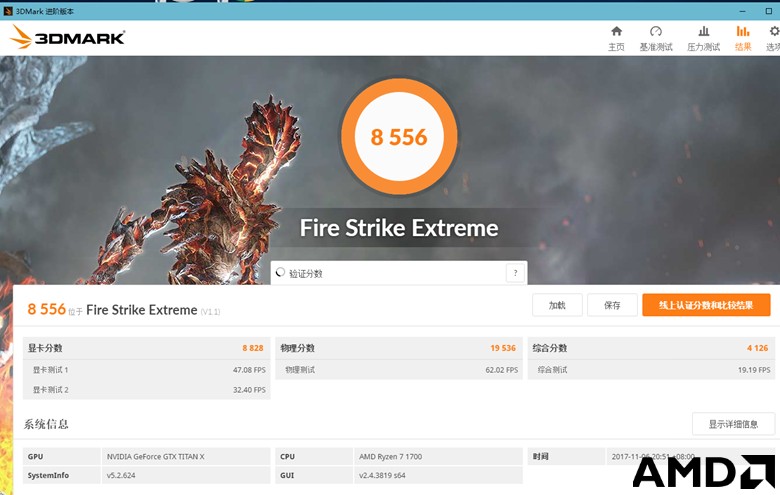Viewport: 780px width, 495px height.
Task: Click the CPU label cell
Action: click(314, 457)
